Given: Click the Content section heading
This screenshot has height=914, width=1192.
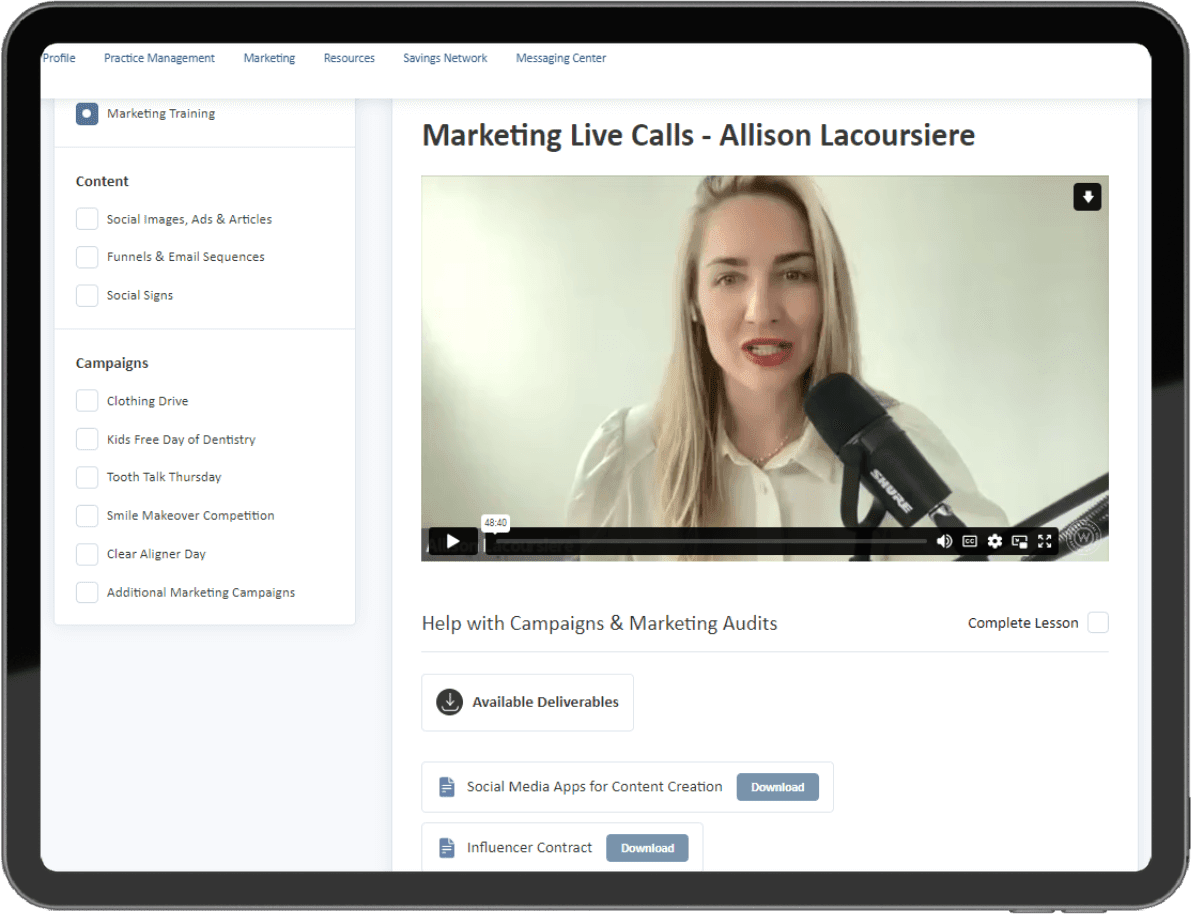Looking at the screenshot, I should (102, 181).
